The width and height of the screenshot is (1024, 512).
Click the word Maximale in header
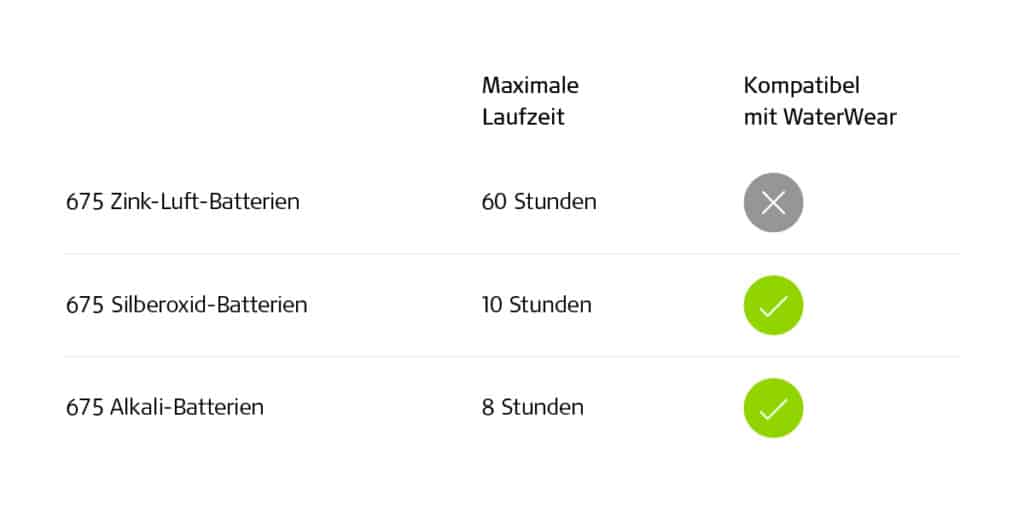point(530,86)
